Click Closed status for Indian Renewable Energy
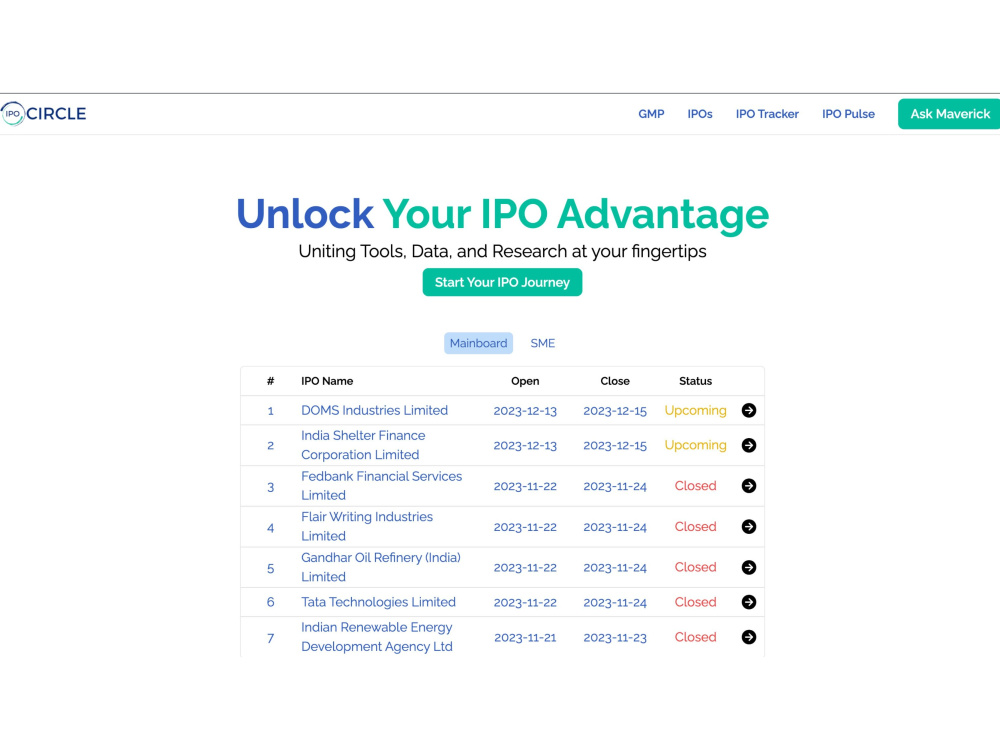Viewport: 1000px width, 750px height. (x=695, y=637)
